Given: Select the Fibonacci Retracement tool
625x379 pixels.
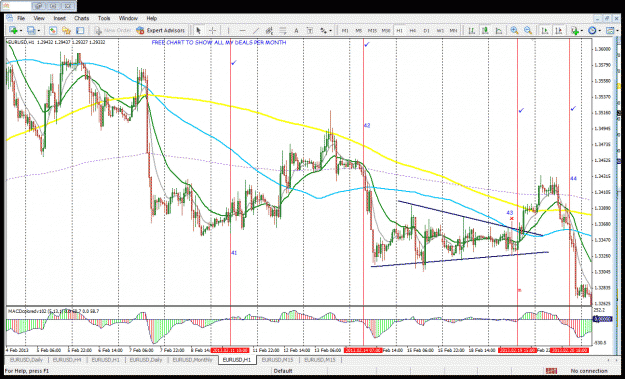Looking at the screenshot, I should [283, 30].
